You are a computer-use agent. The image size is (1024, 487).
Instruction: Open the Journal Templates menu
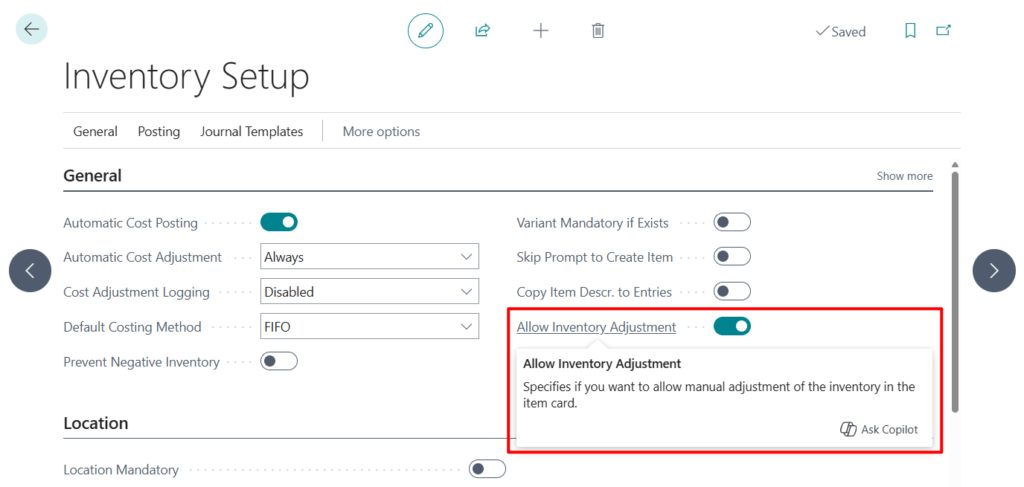click(251, 131)
